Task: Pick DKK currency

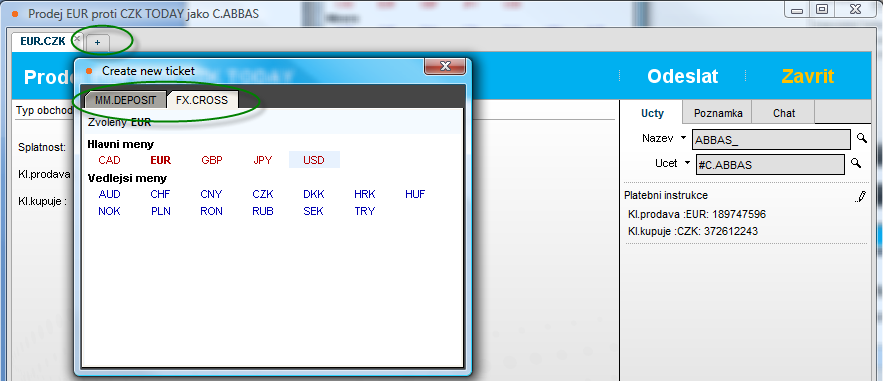Action: coord(314,194)
